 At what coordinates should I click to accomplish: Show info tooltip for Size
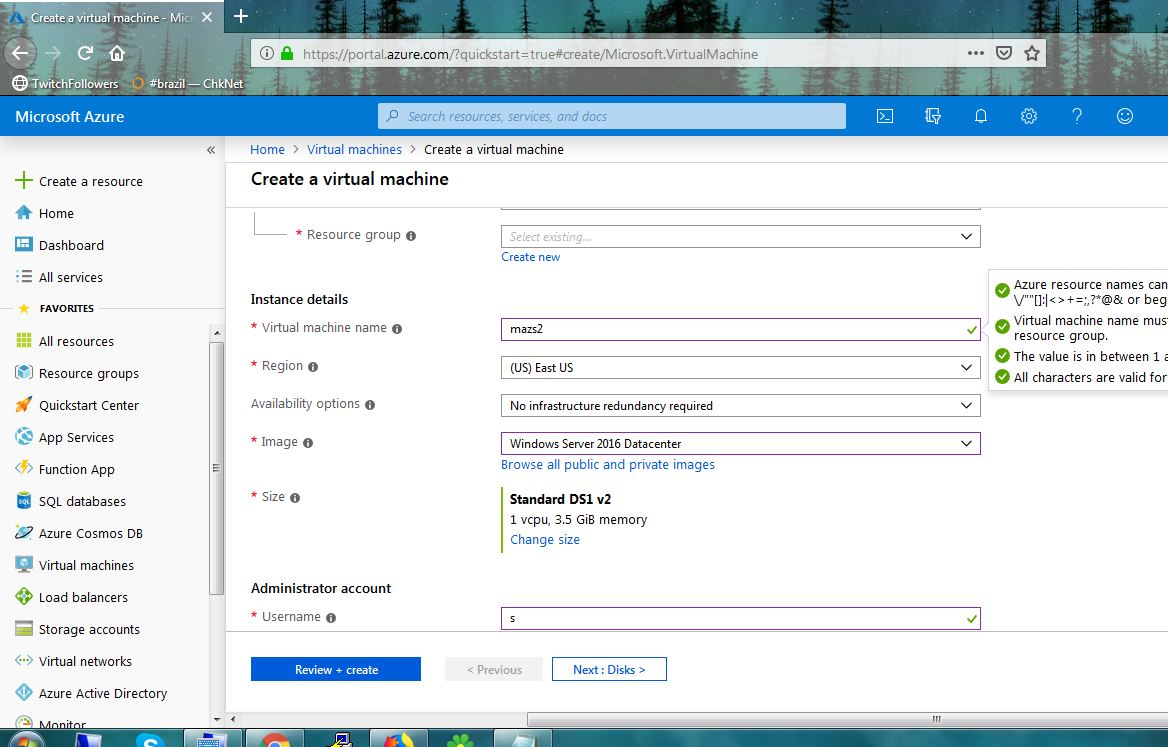pos(295,498)
